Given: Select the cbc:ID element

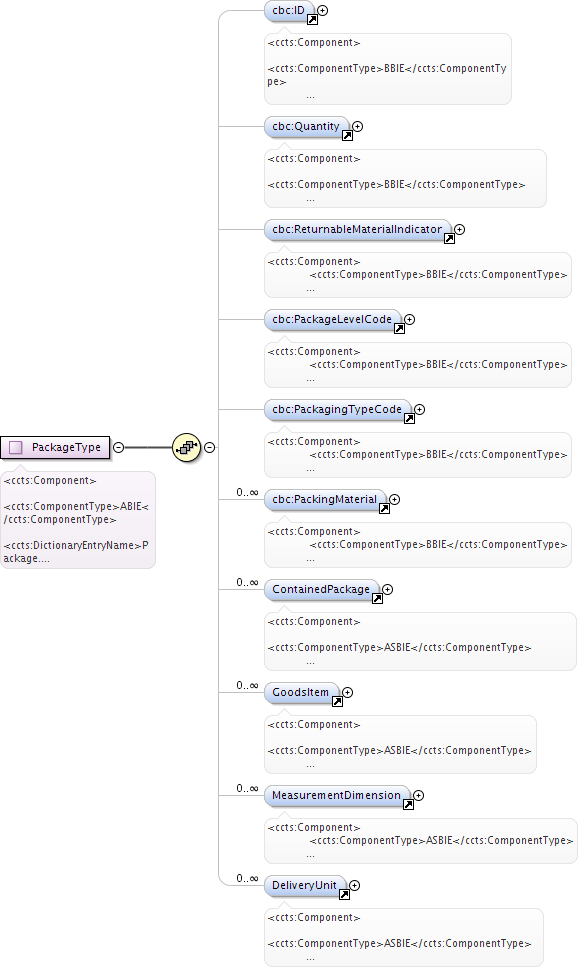Looking at the screenshot, I should (289, 11).
